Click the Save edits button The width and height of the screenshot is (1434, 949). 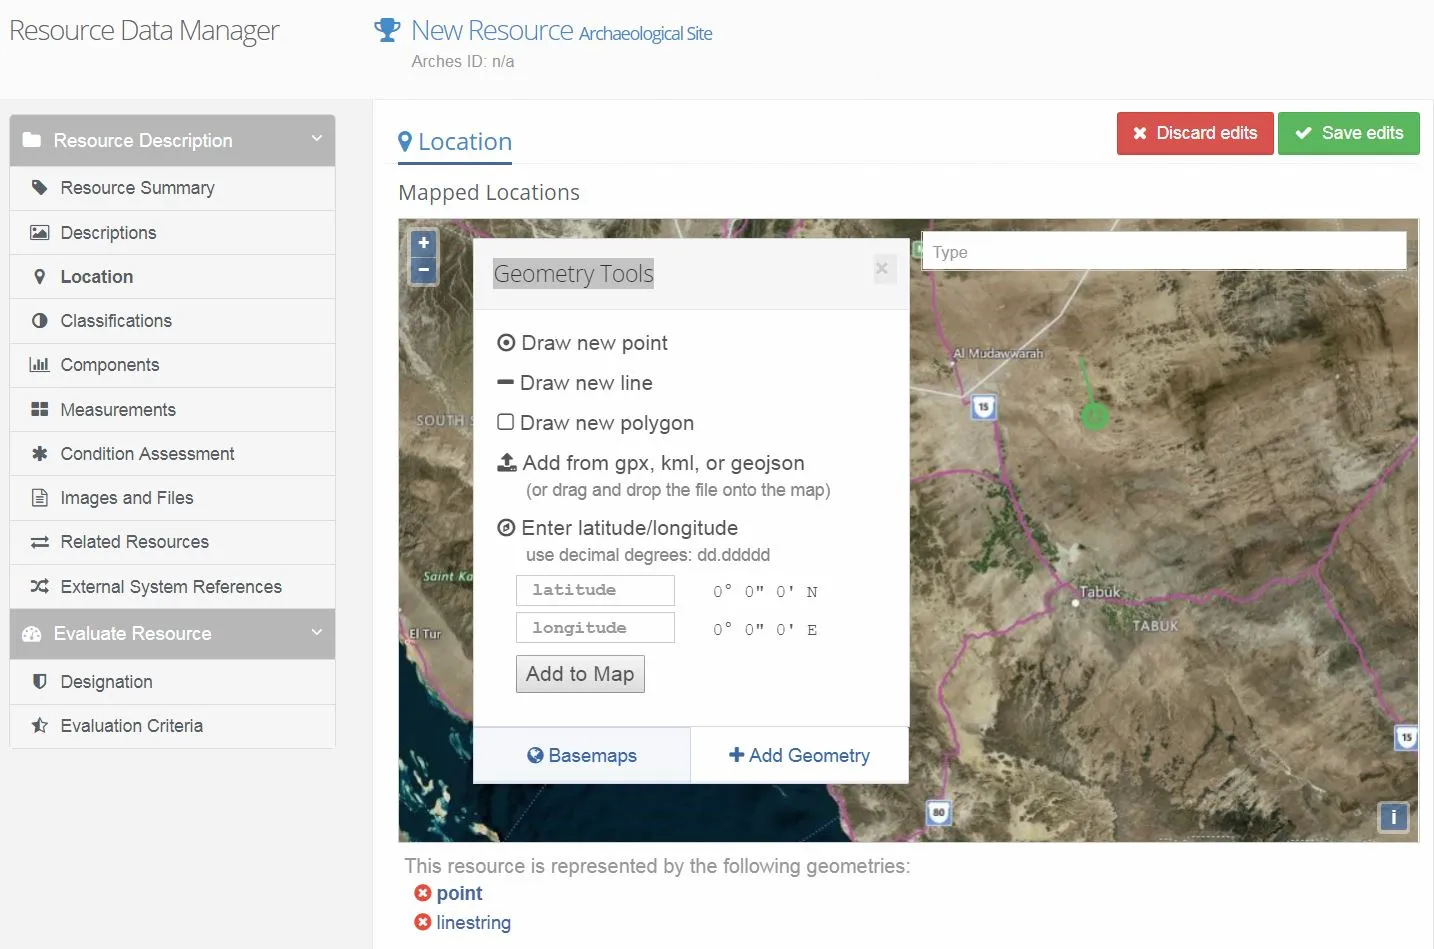[x=1348, y=133]
